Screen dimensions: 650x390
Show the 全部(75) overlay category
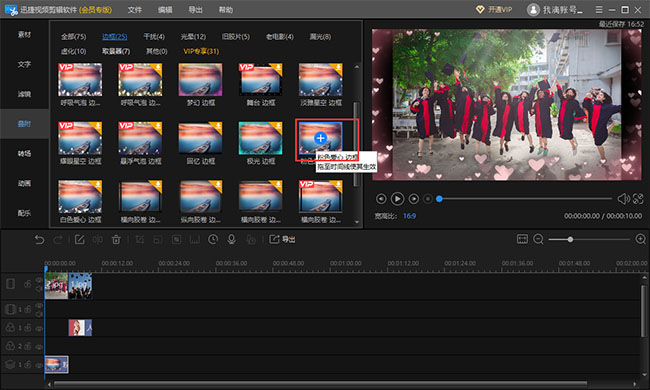click(73, 36)
